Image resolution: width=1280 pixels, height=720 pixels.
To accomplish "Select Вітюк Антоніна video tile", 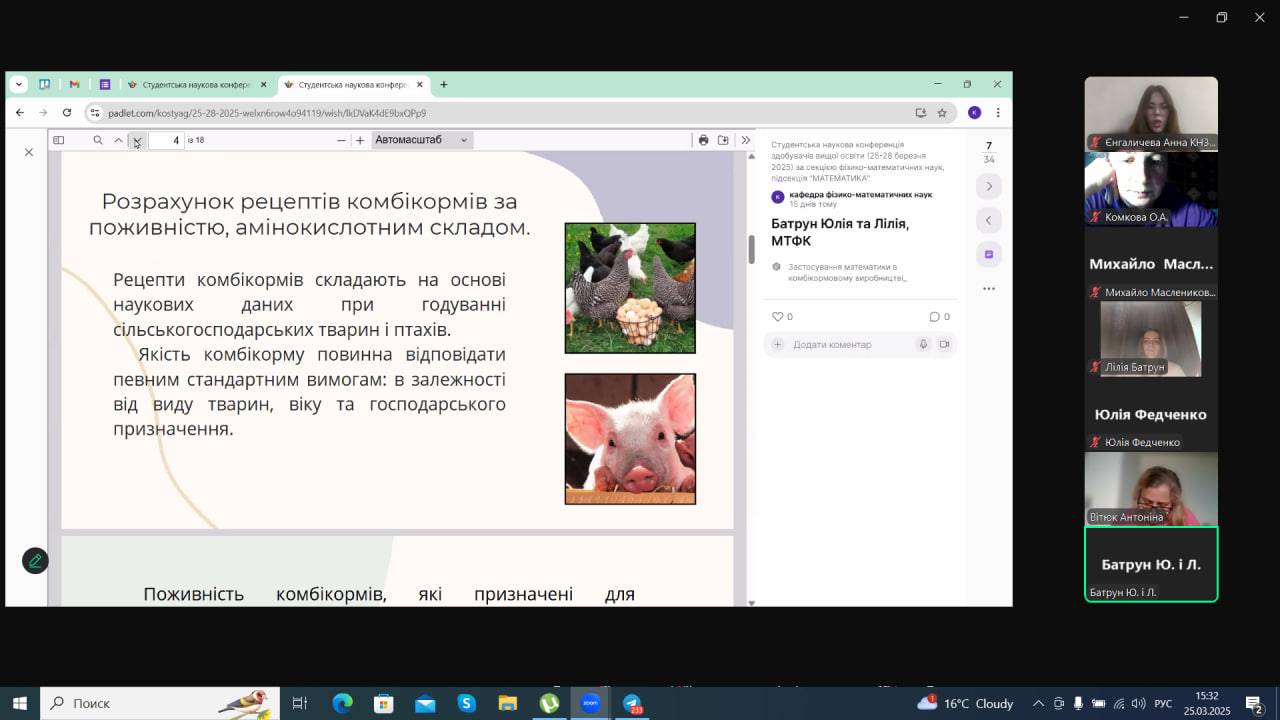I will [x=1151, y=489].
